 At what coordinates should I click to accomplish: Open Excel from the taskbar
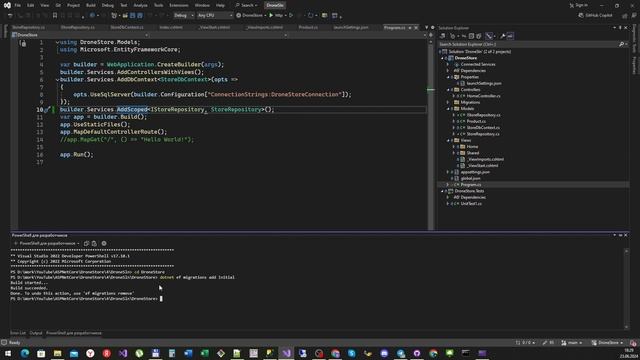click(204, 353)
